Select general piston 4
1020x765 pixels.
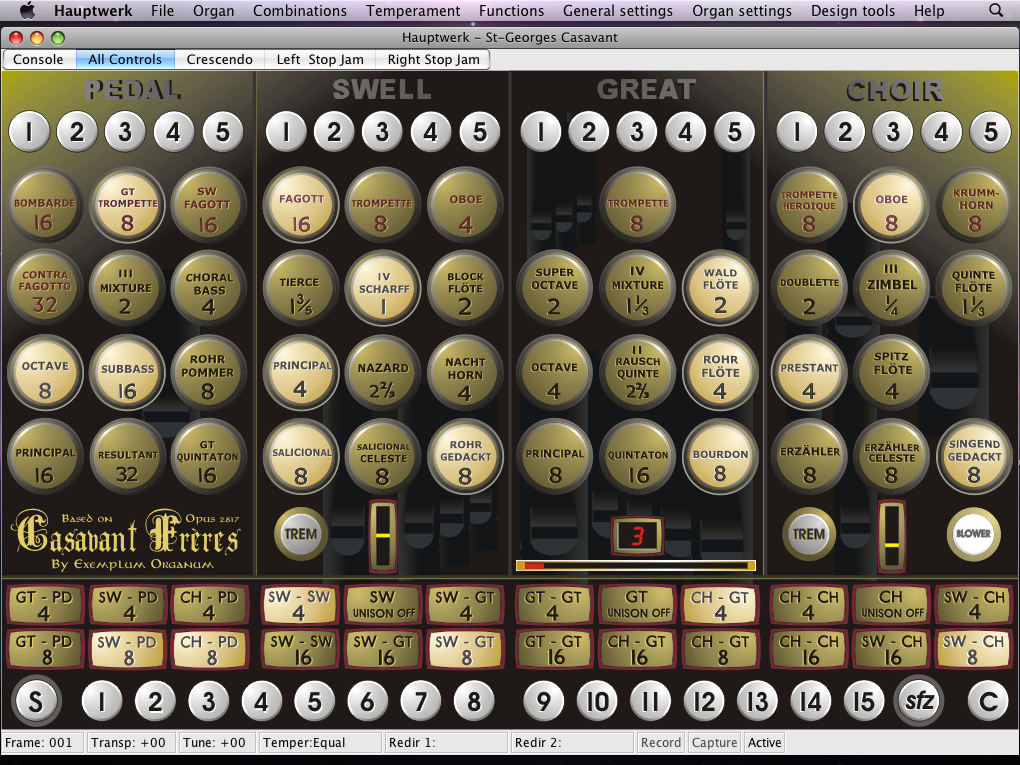pos(261,701)
